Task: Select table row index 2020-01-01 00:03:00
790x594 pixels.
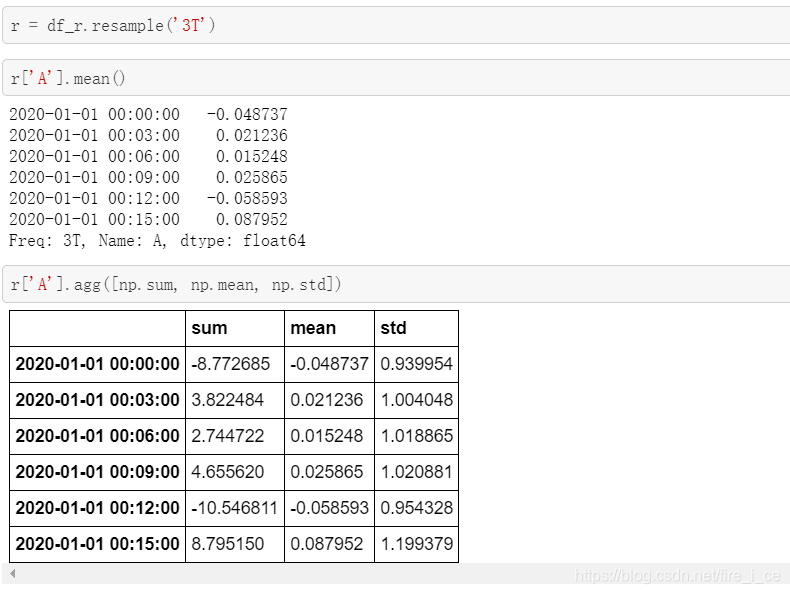Action: pyautogui.click(x=97, y=400)
